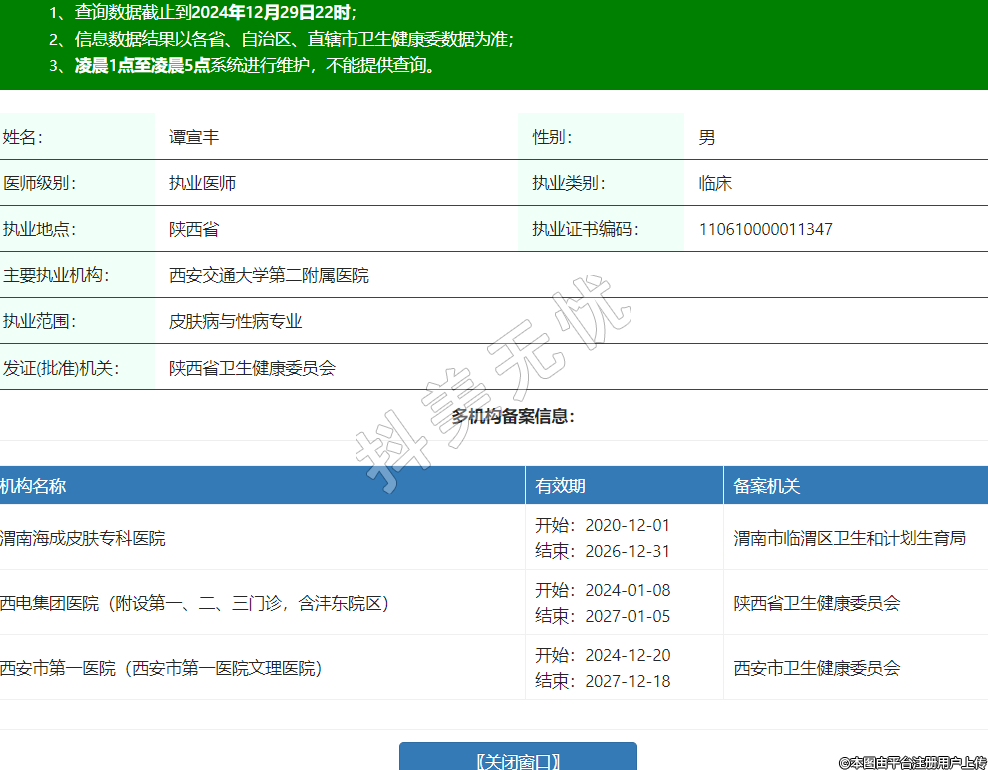Screen dimensions: 988x770
Task: Select the 临床 practice category value
Action: point(715,183)
